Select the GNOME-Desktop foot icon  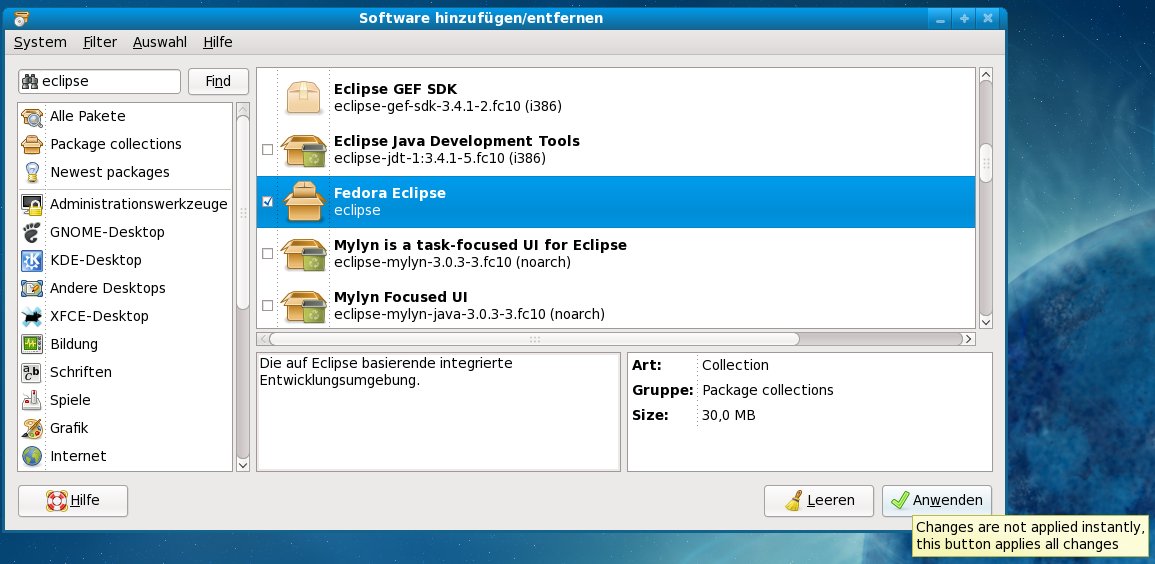[x=32, y=232]
